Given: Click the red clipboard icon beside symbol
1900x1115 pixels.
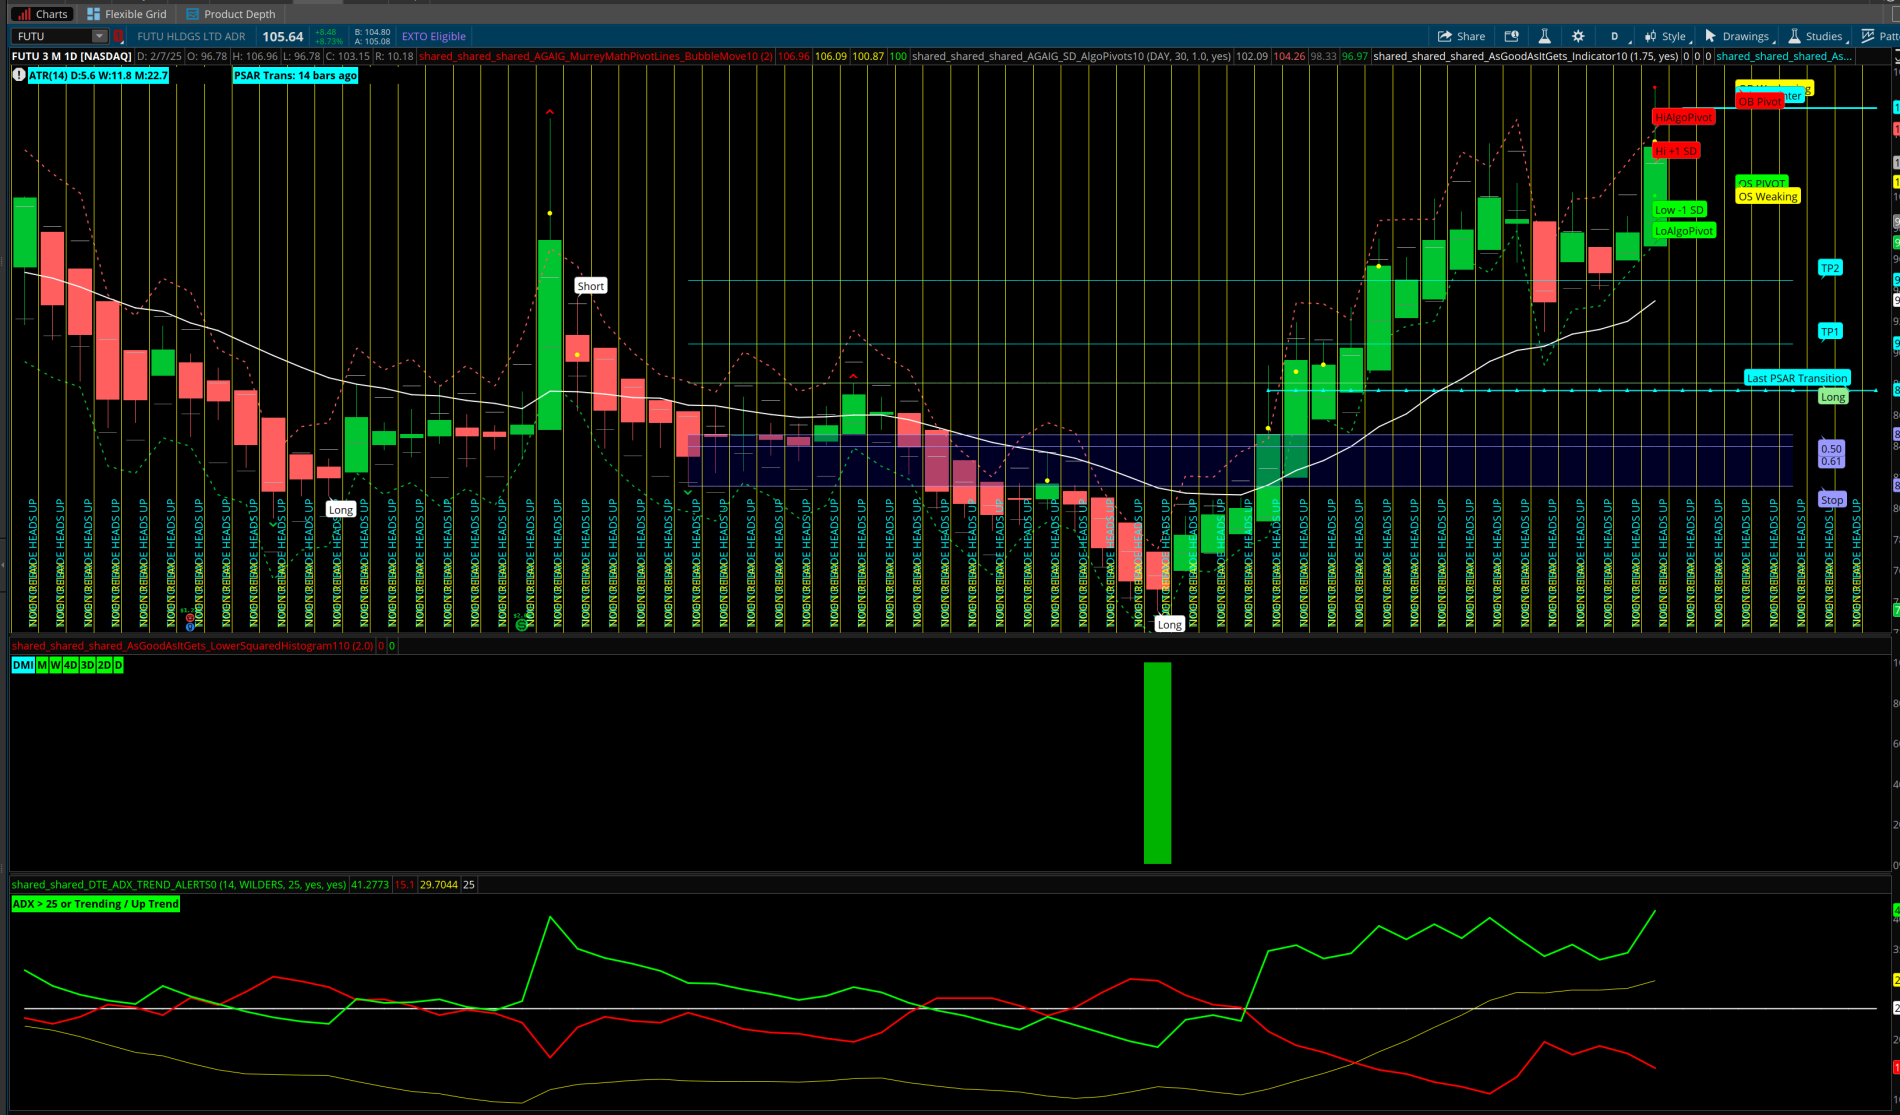Looking at the screenshot, I should tap(119, 36).
